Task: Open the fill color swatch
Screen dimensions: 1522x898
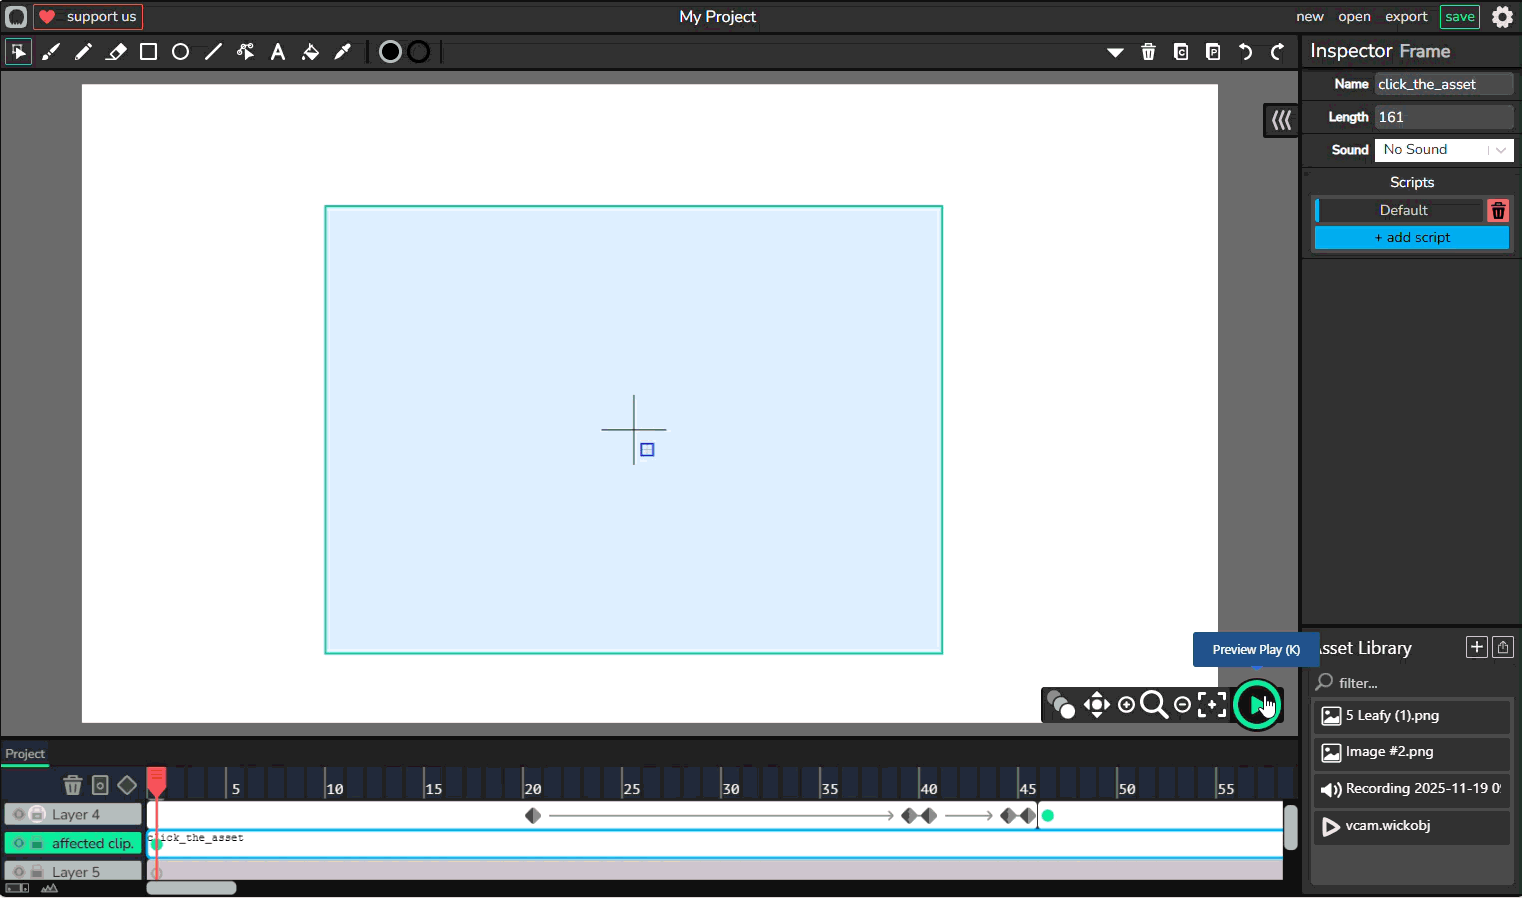Action: 390,52
